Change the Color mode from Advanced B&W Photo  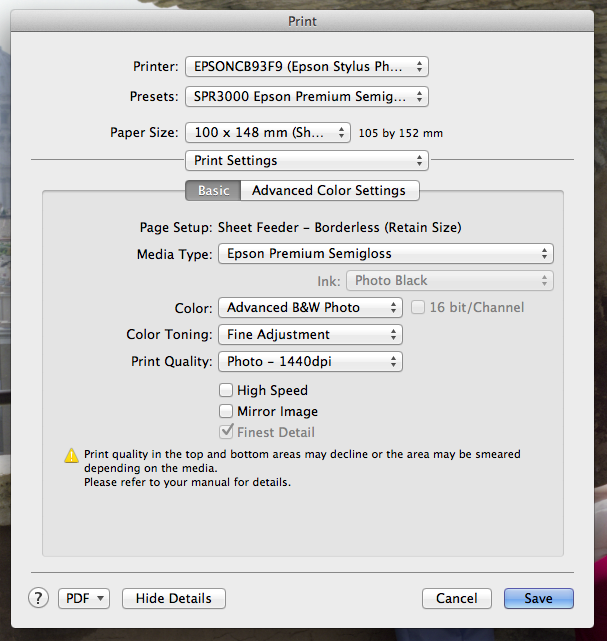click(310, 308)
